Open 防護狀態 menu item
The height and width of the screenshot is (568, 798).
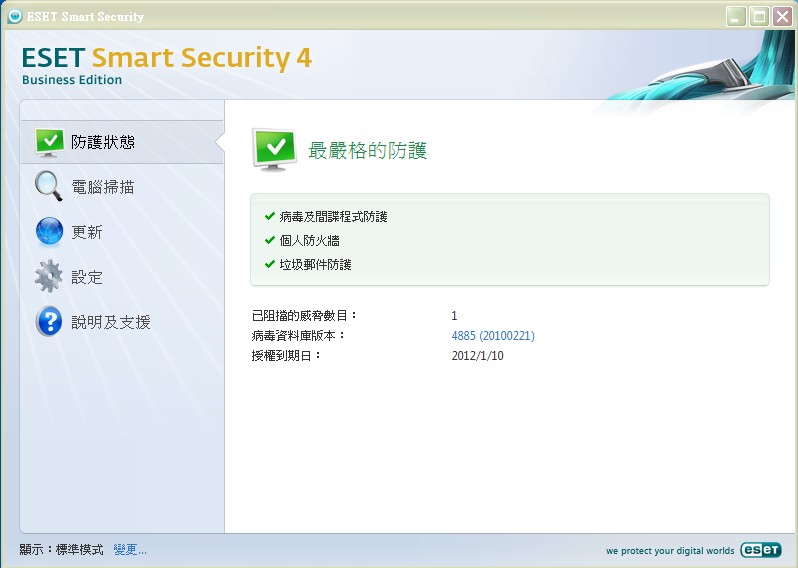click(103, 142)
